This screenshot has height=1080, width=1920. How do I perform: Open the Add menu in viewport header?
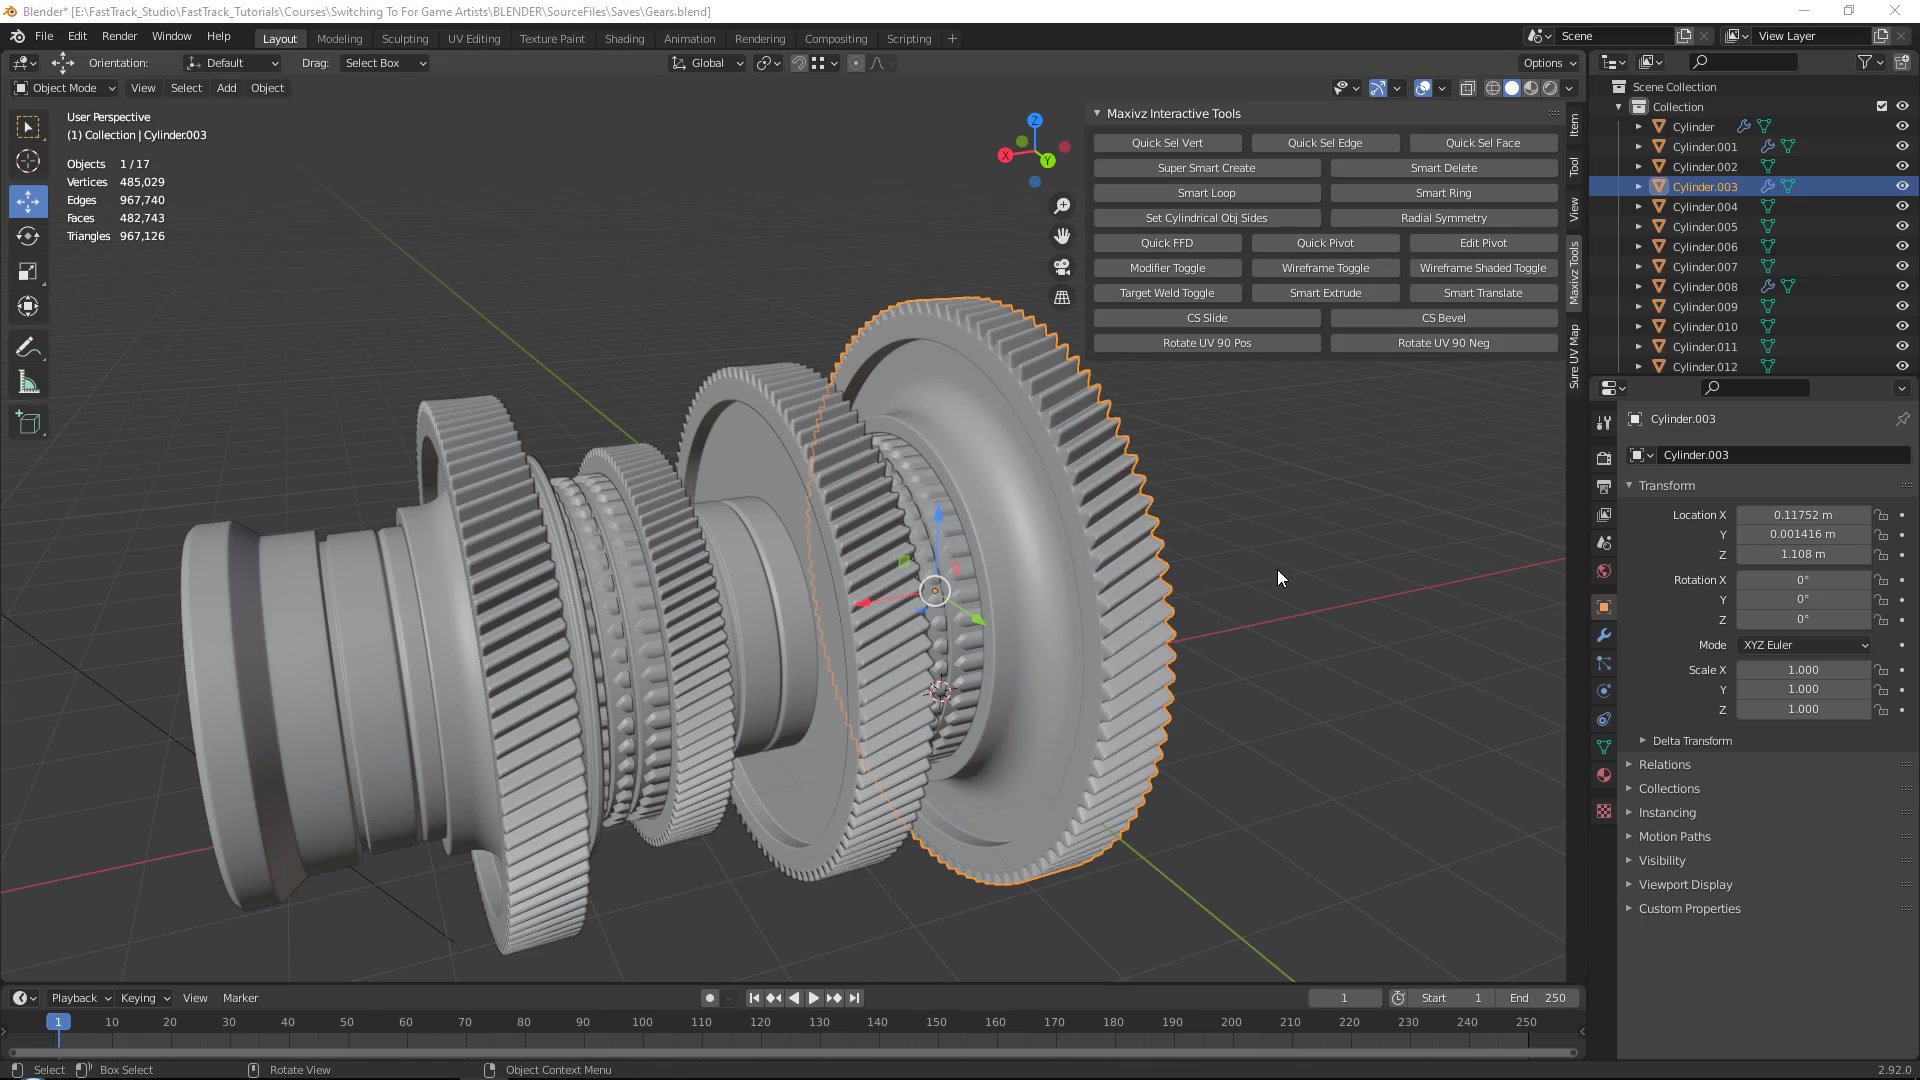point(227,88)
